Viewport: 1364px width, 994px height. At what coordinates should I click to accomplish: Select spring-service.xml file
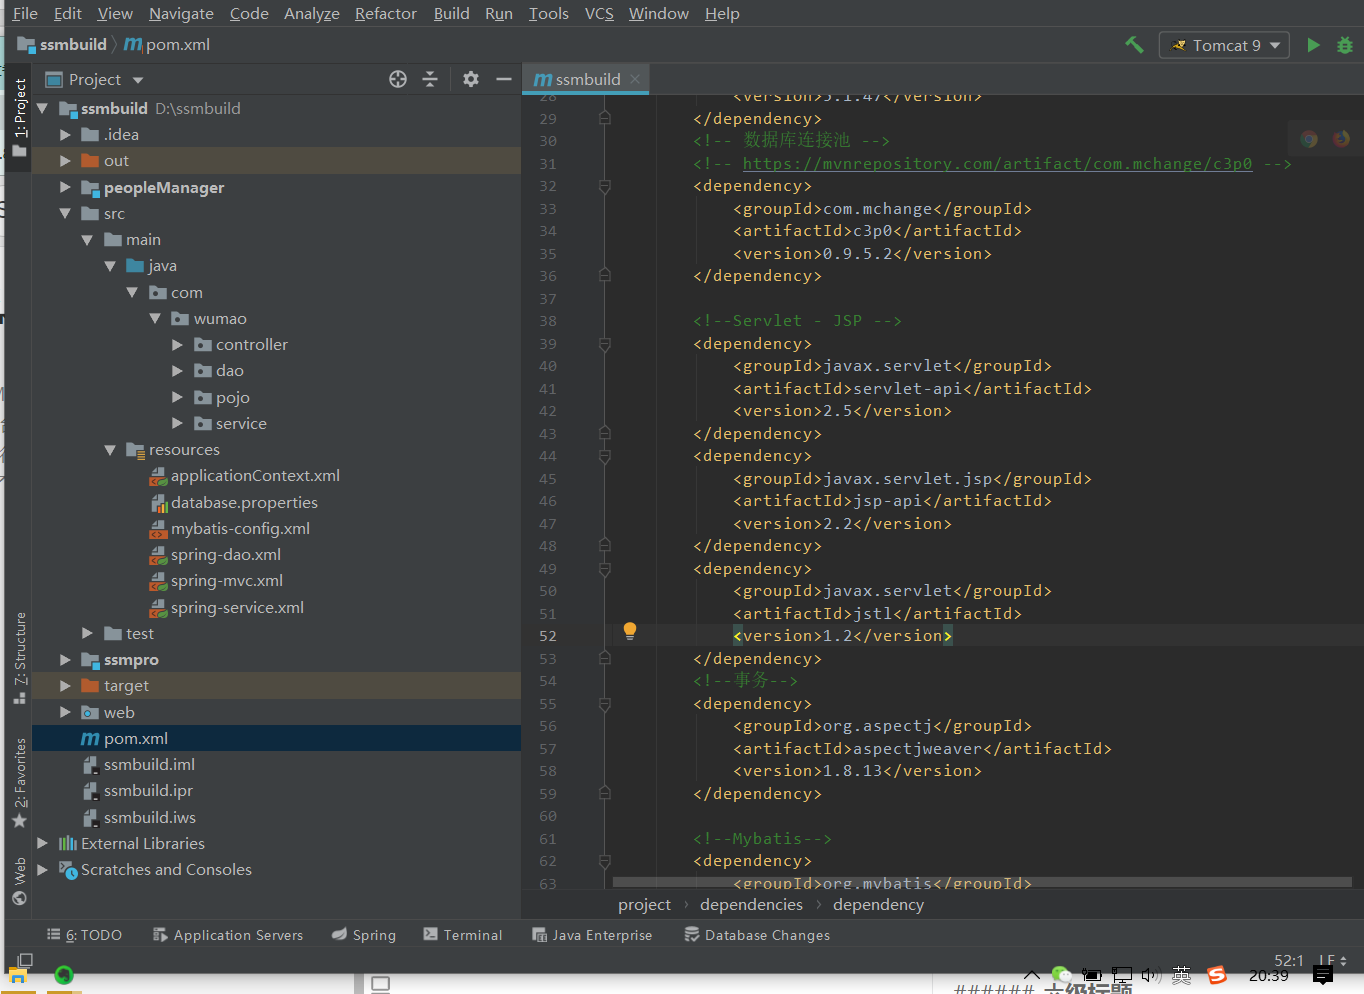(237, 607)
